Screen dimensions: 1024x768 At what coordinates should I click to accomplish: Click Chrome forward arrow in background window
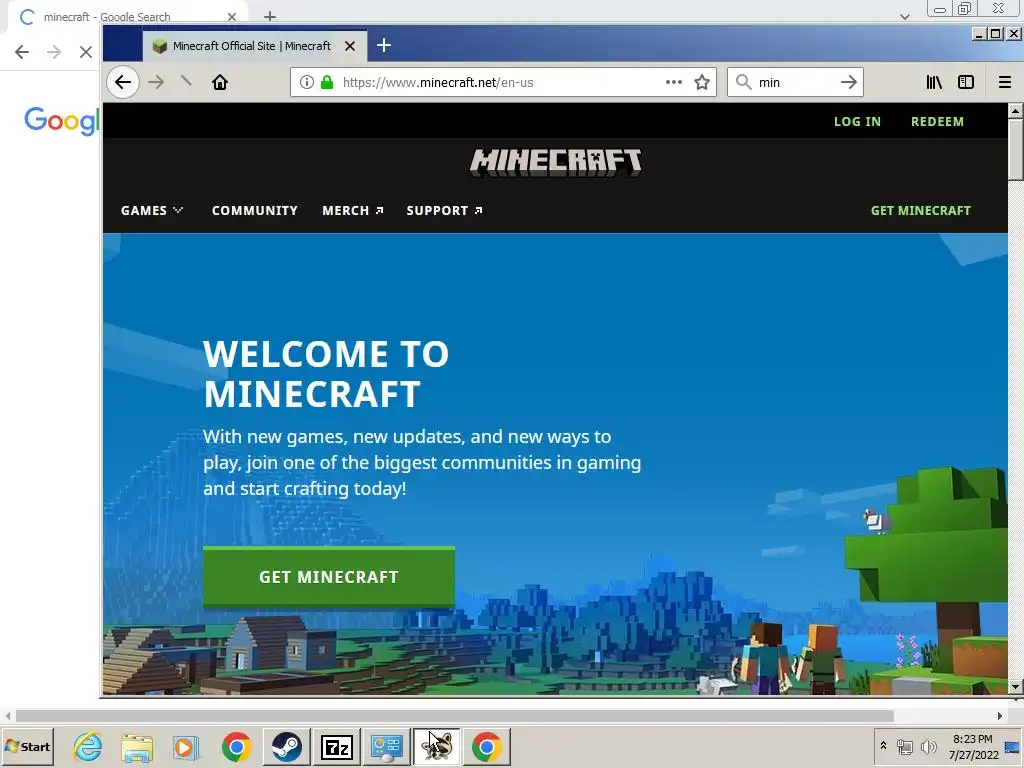(x=54, y=52)
